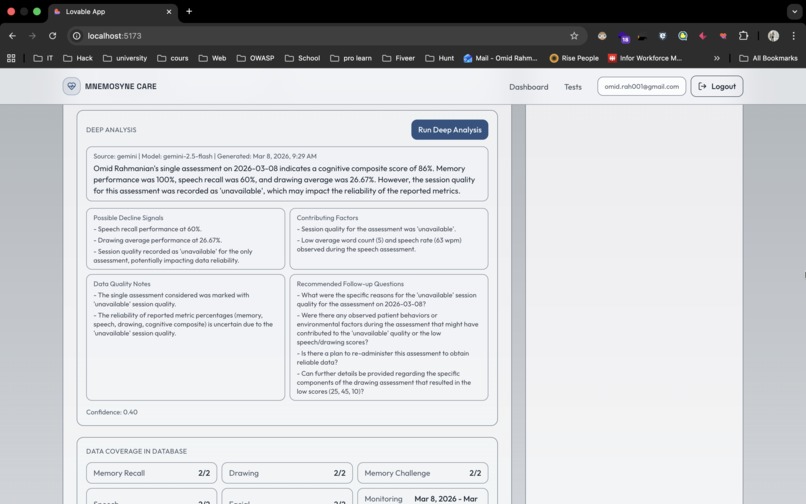
Task: Click the green circular extension icon
Action: 683,36
